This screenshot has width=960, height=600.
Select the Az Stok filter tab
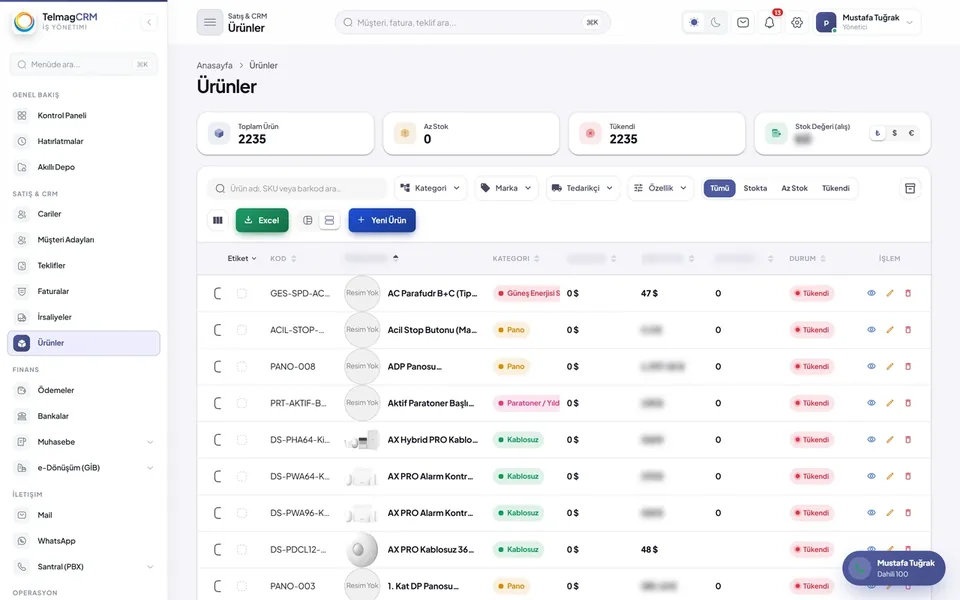[794, 188]
